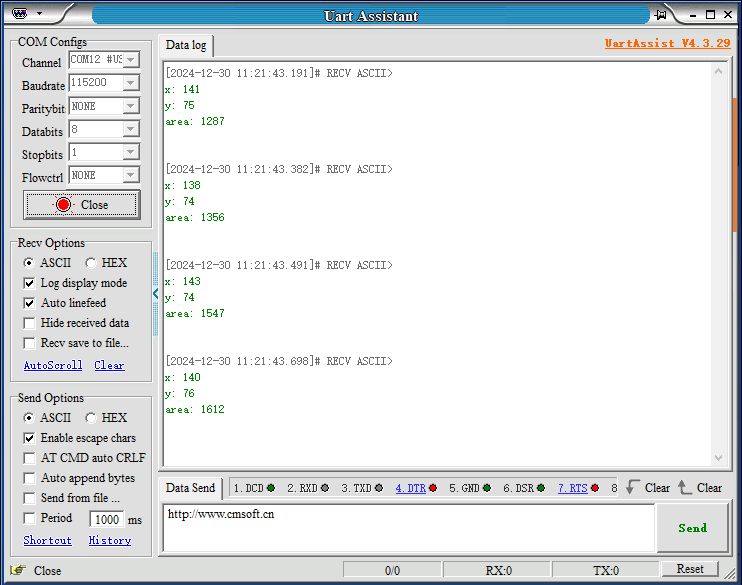Viewport: 742px width, 585px height.
Task: Click the data log scrollbar up arrow
Action: coord(718,71)
